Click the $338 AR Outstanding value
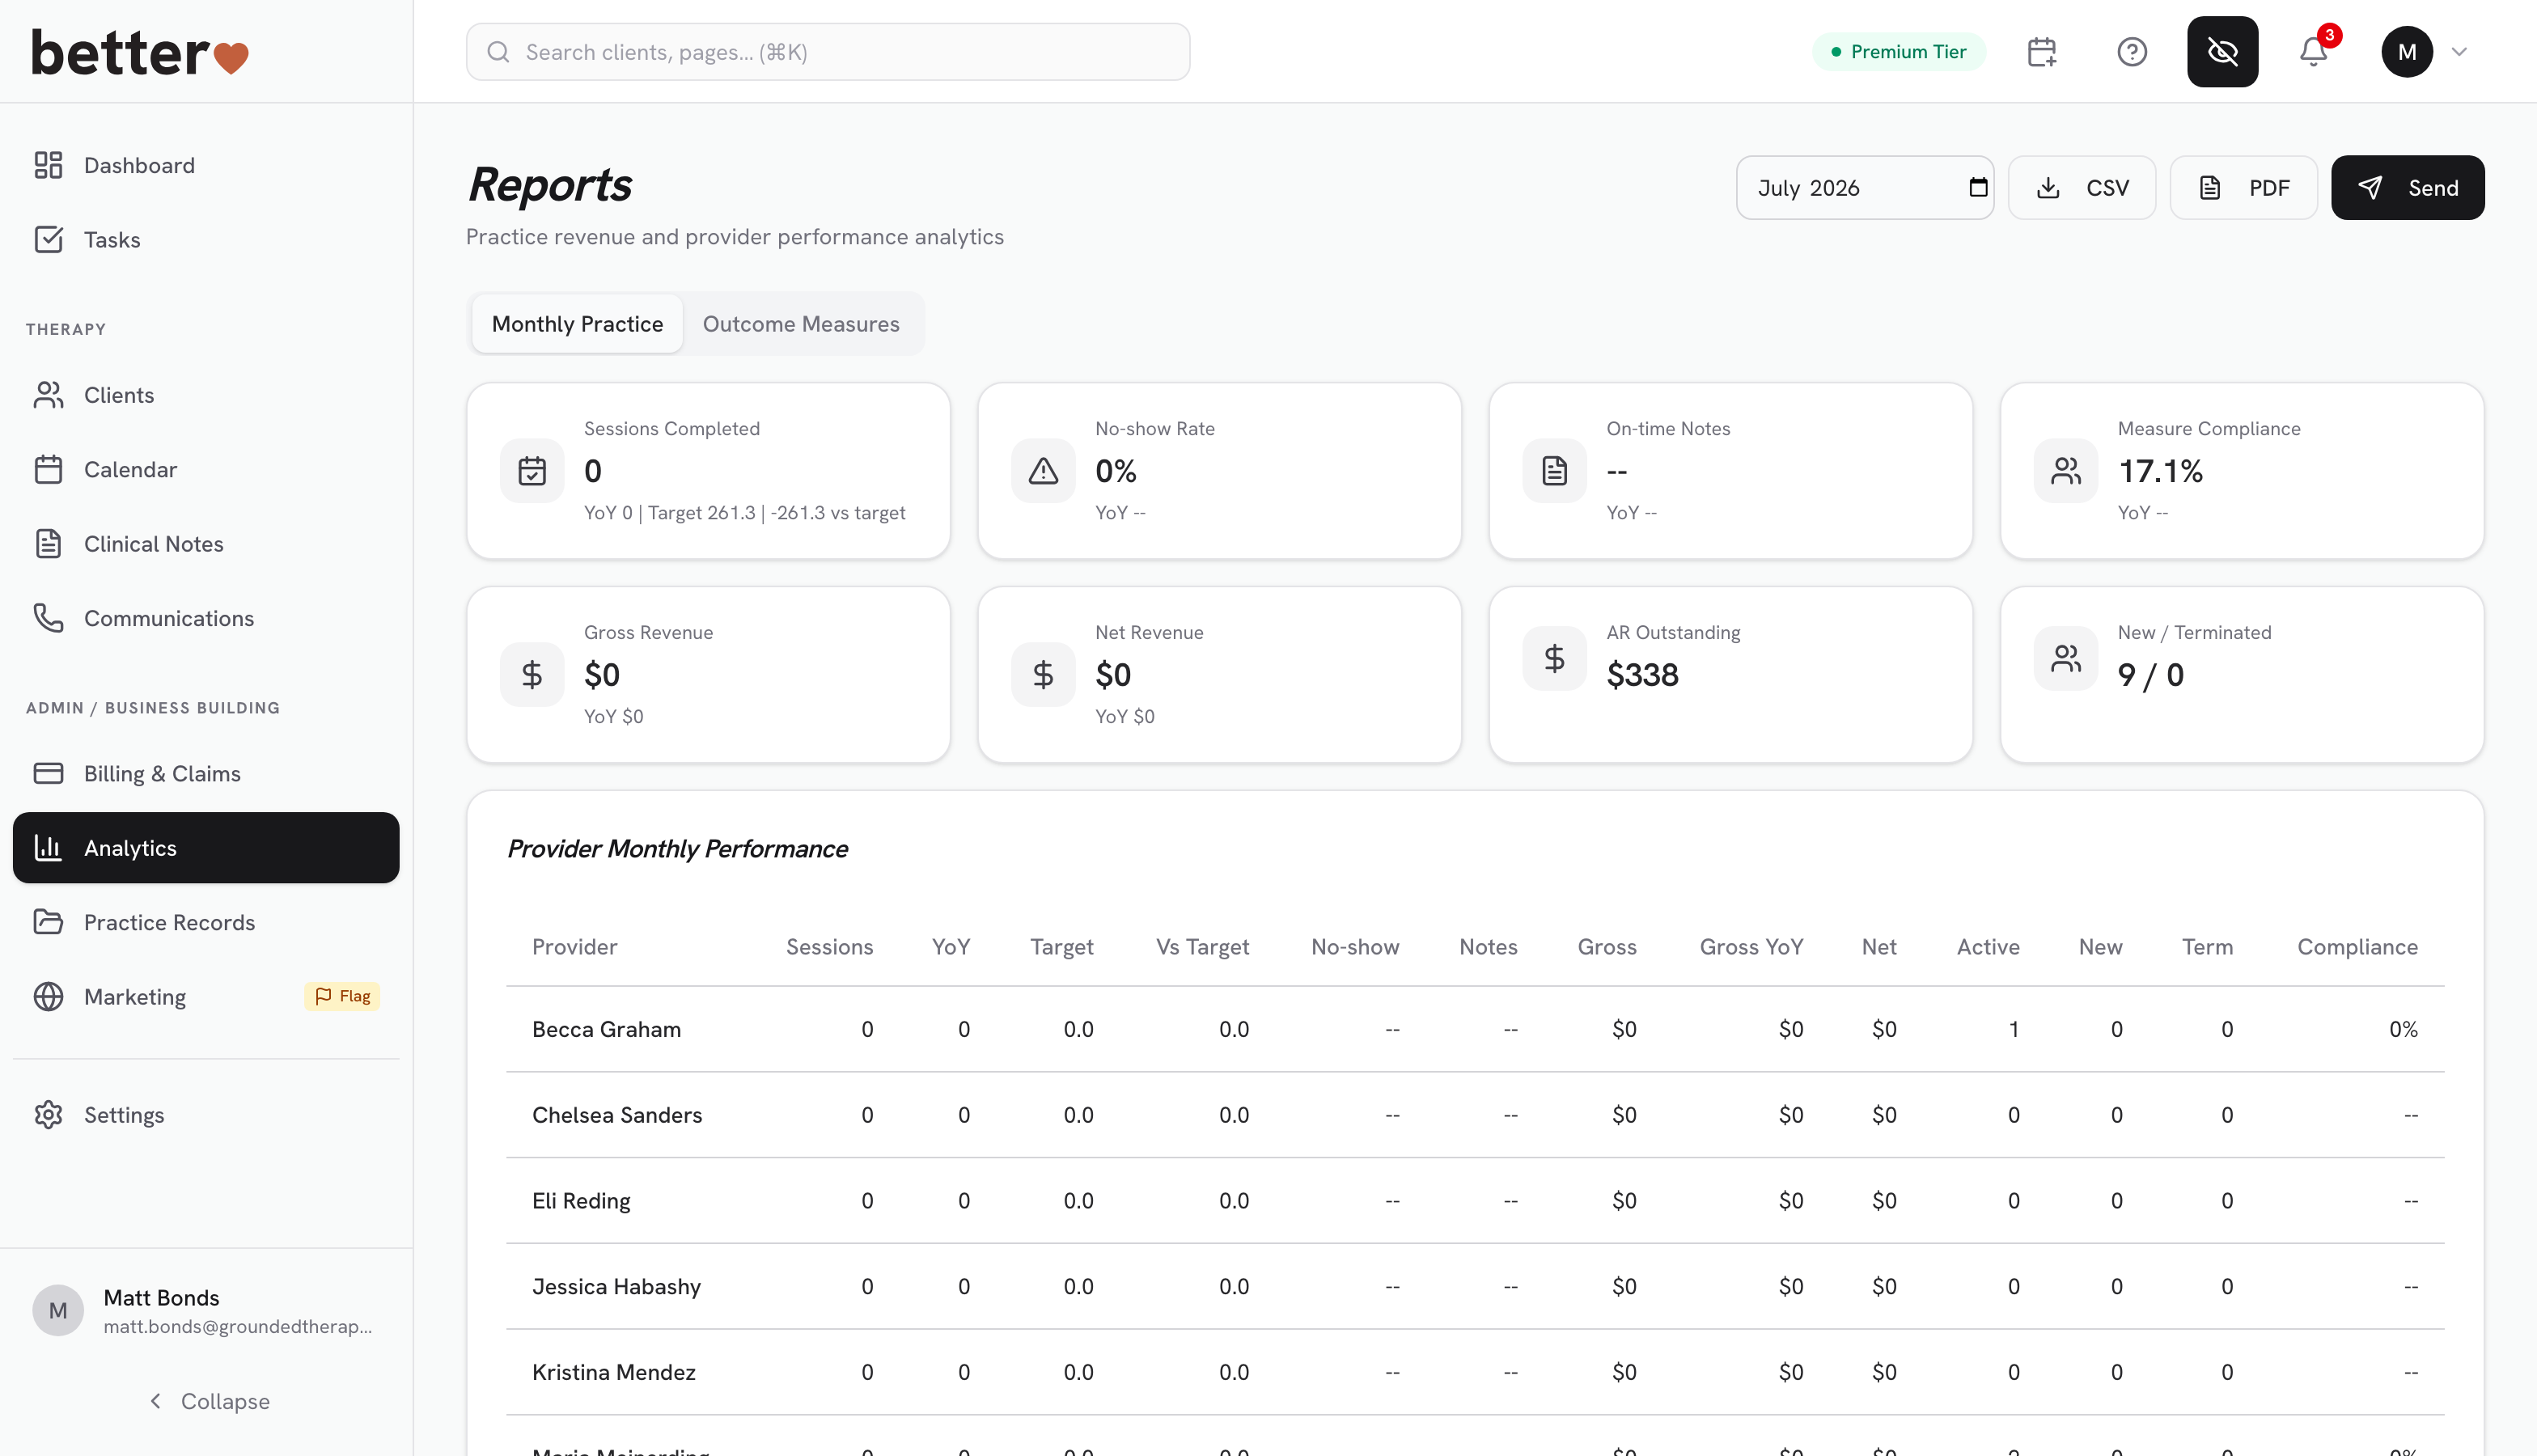2537x1456 pixels. (1642, 675)
